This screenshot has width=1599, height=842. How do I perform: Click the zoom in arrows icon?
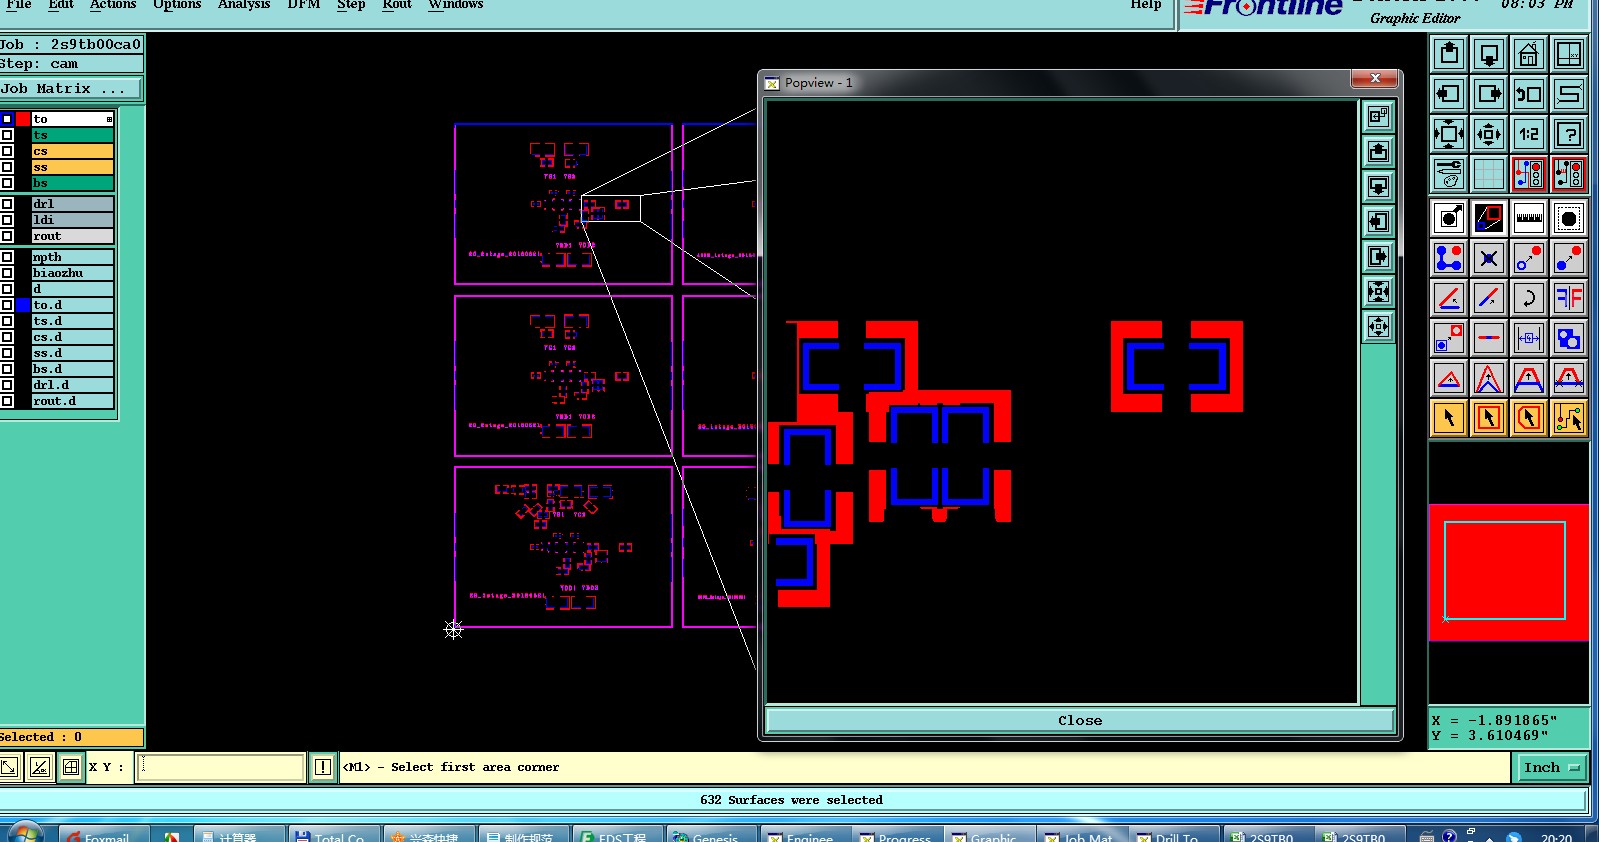click(x=1449, y=134)
